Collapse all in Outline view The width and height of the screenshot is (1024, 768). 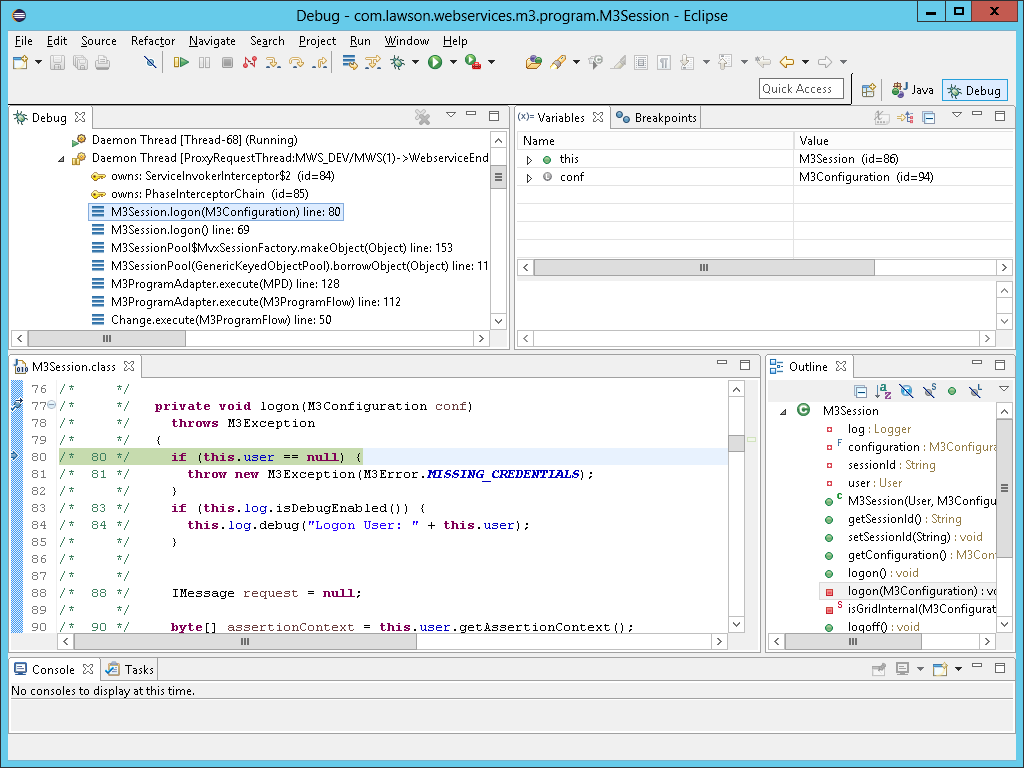[x=860, y=391]
